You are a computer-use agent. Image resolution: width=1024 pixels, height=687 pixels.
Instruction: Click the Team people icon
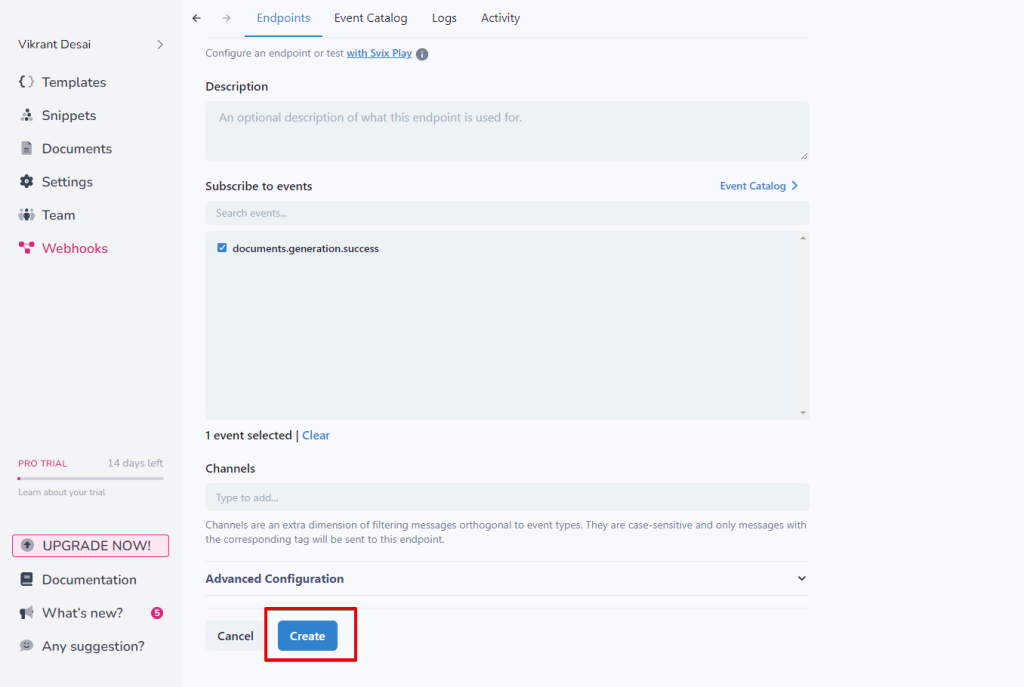[27, 215]
